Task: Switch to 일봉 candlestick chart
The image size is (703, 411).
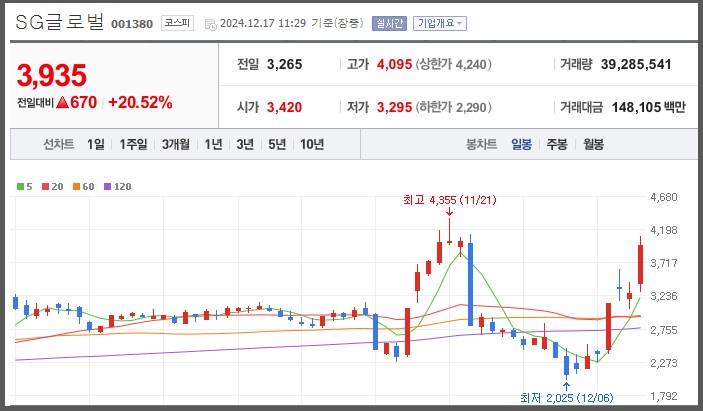Action: (521, 144)
